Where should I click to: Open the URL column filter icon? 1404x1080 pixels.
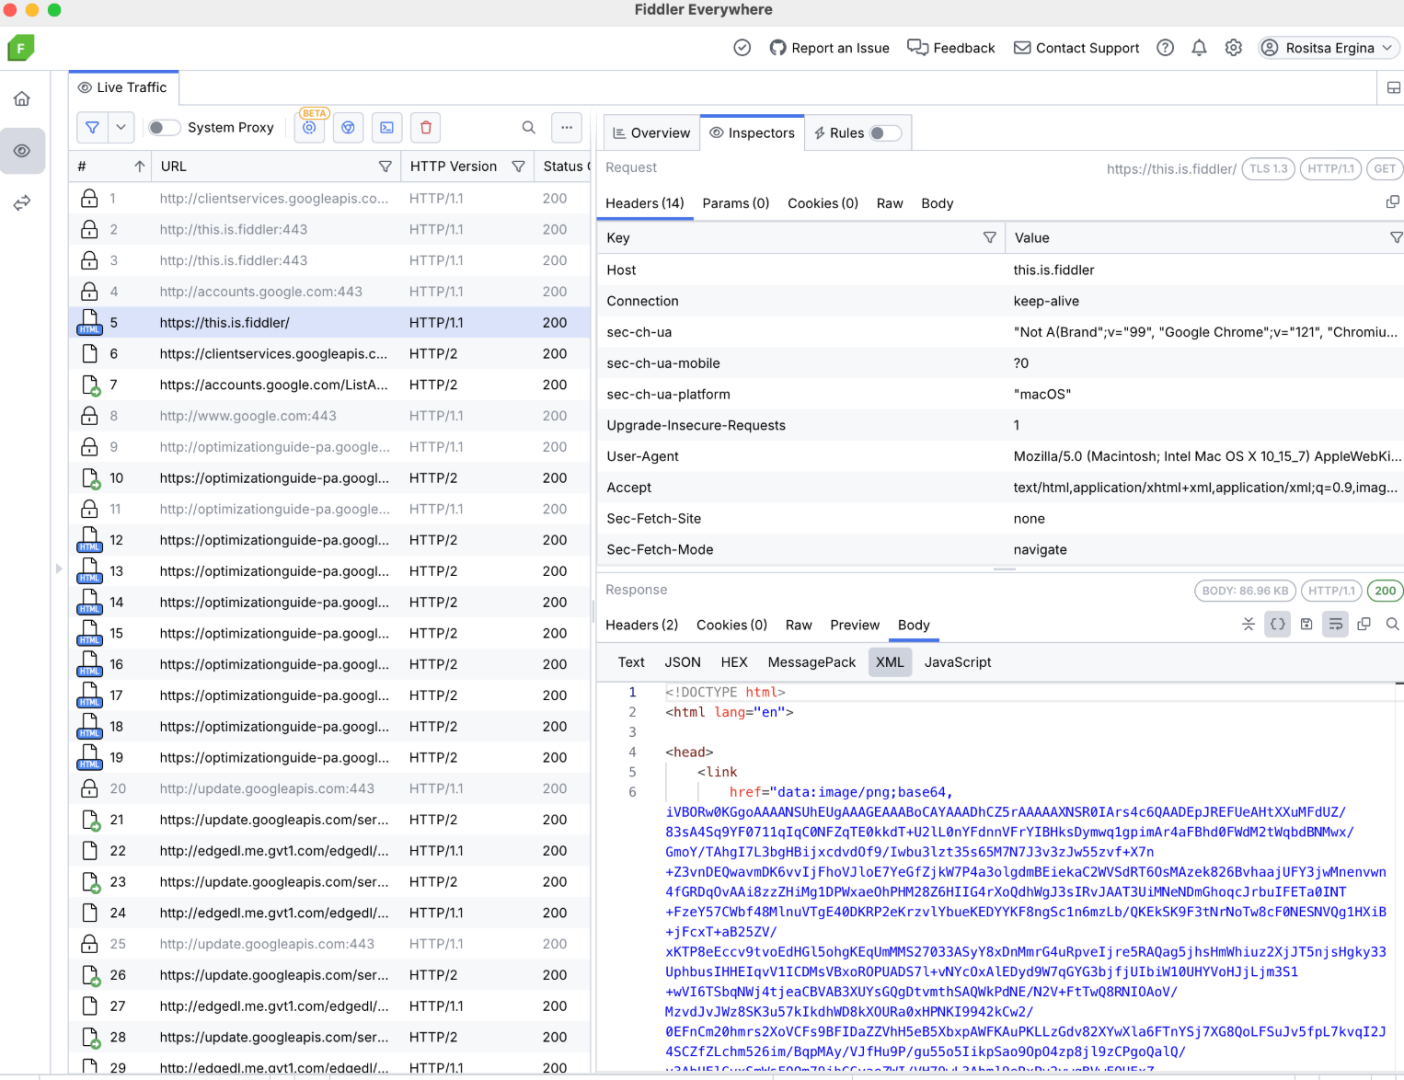coord(385,166)
